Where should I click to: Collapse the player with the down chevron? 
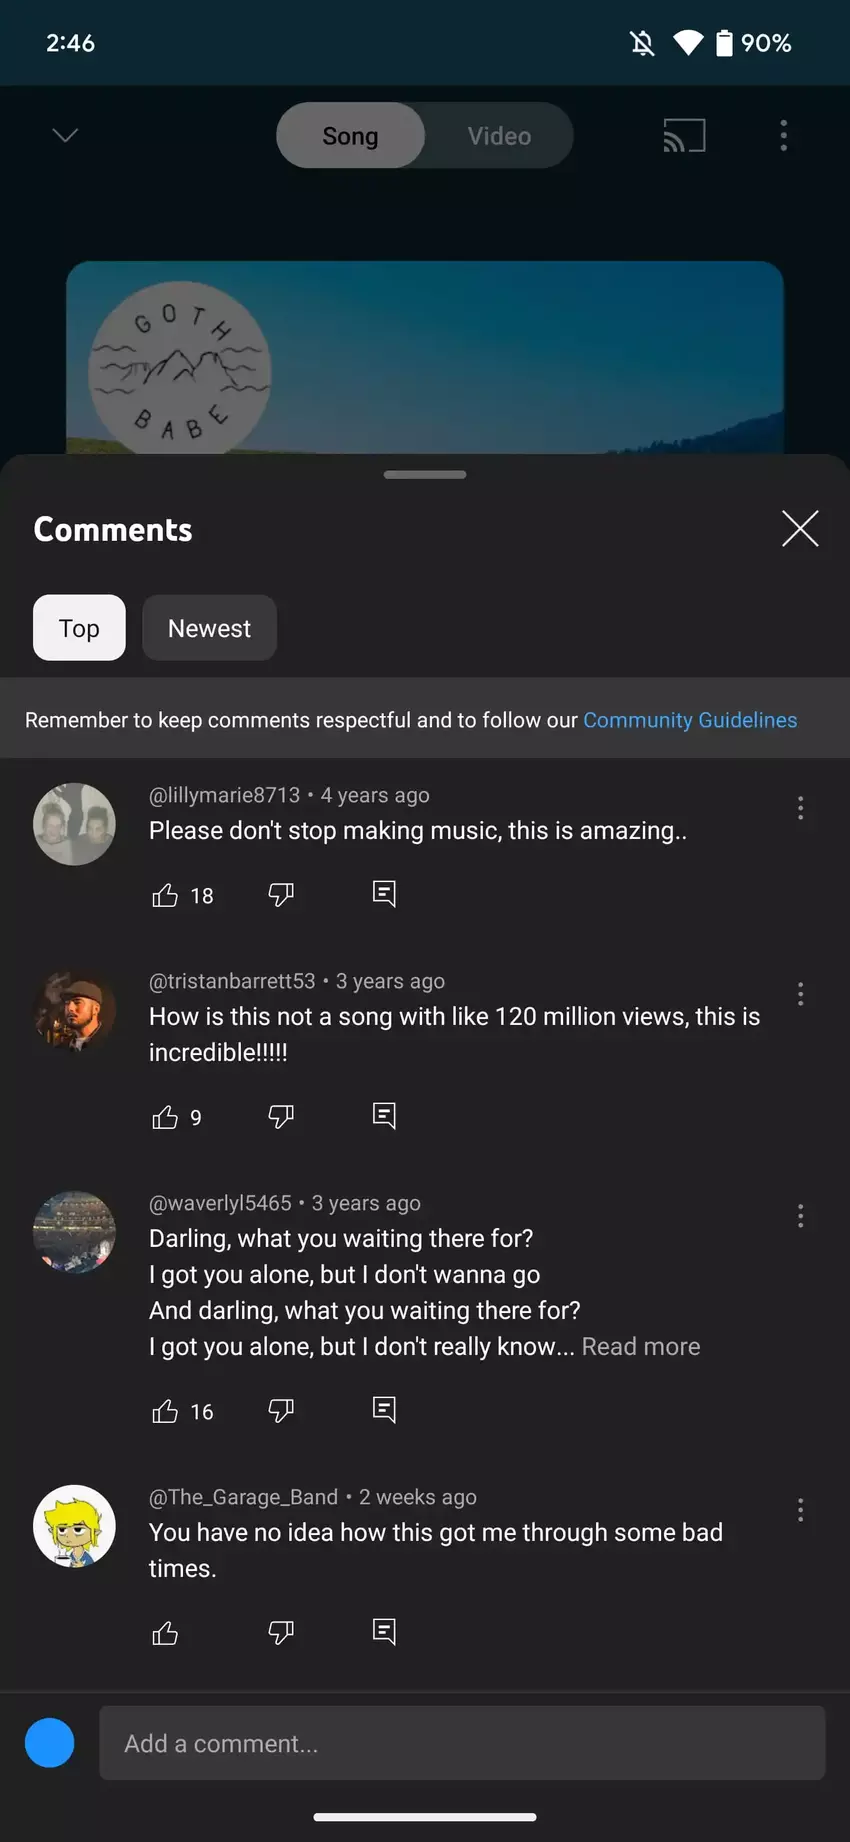tap(64, 135)
